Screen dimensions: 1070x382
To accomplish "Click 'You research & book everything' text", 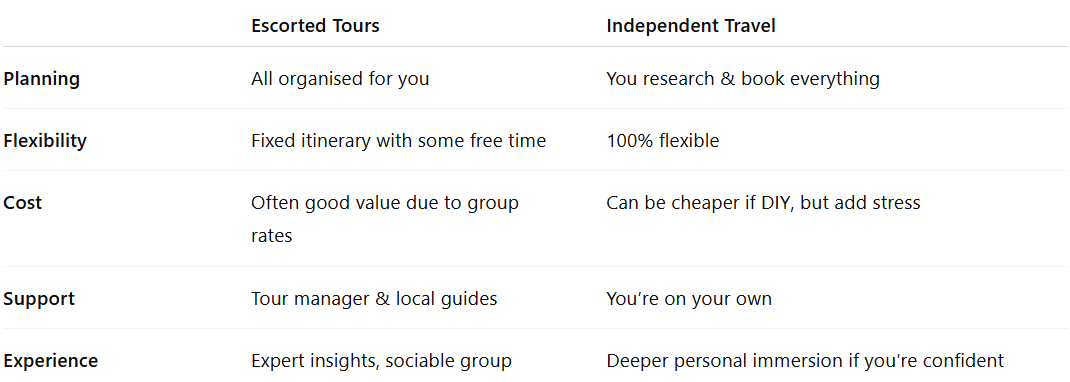I will [x=742, y=78].
